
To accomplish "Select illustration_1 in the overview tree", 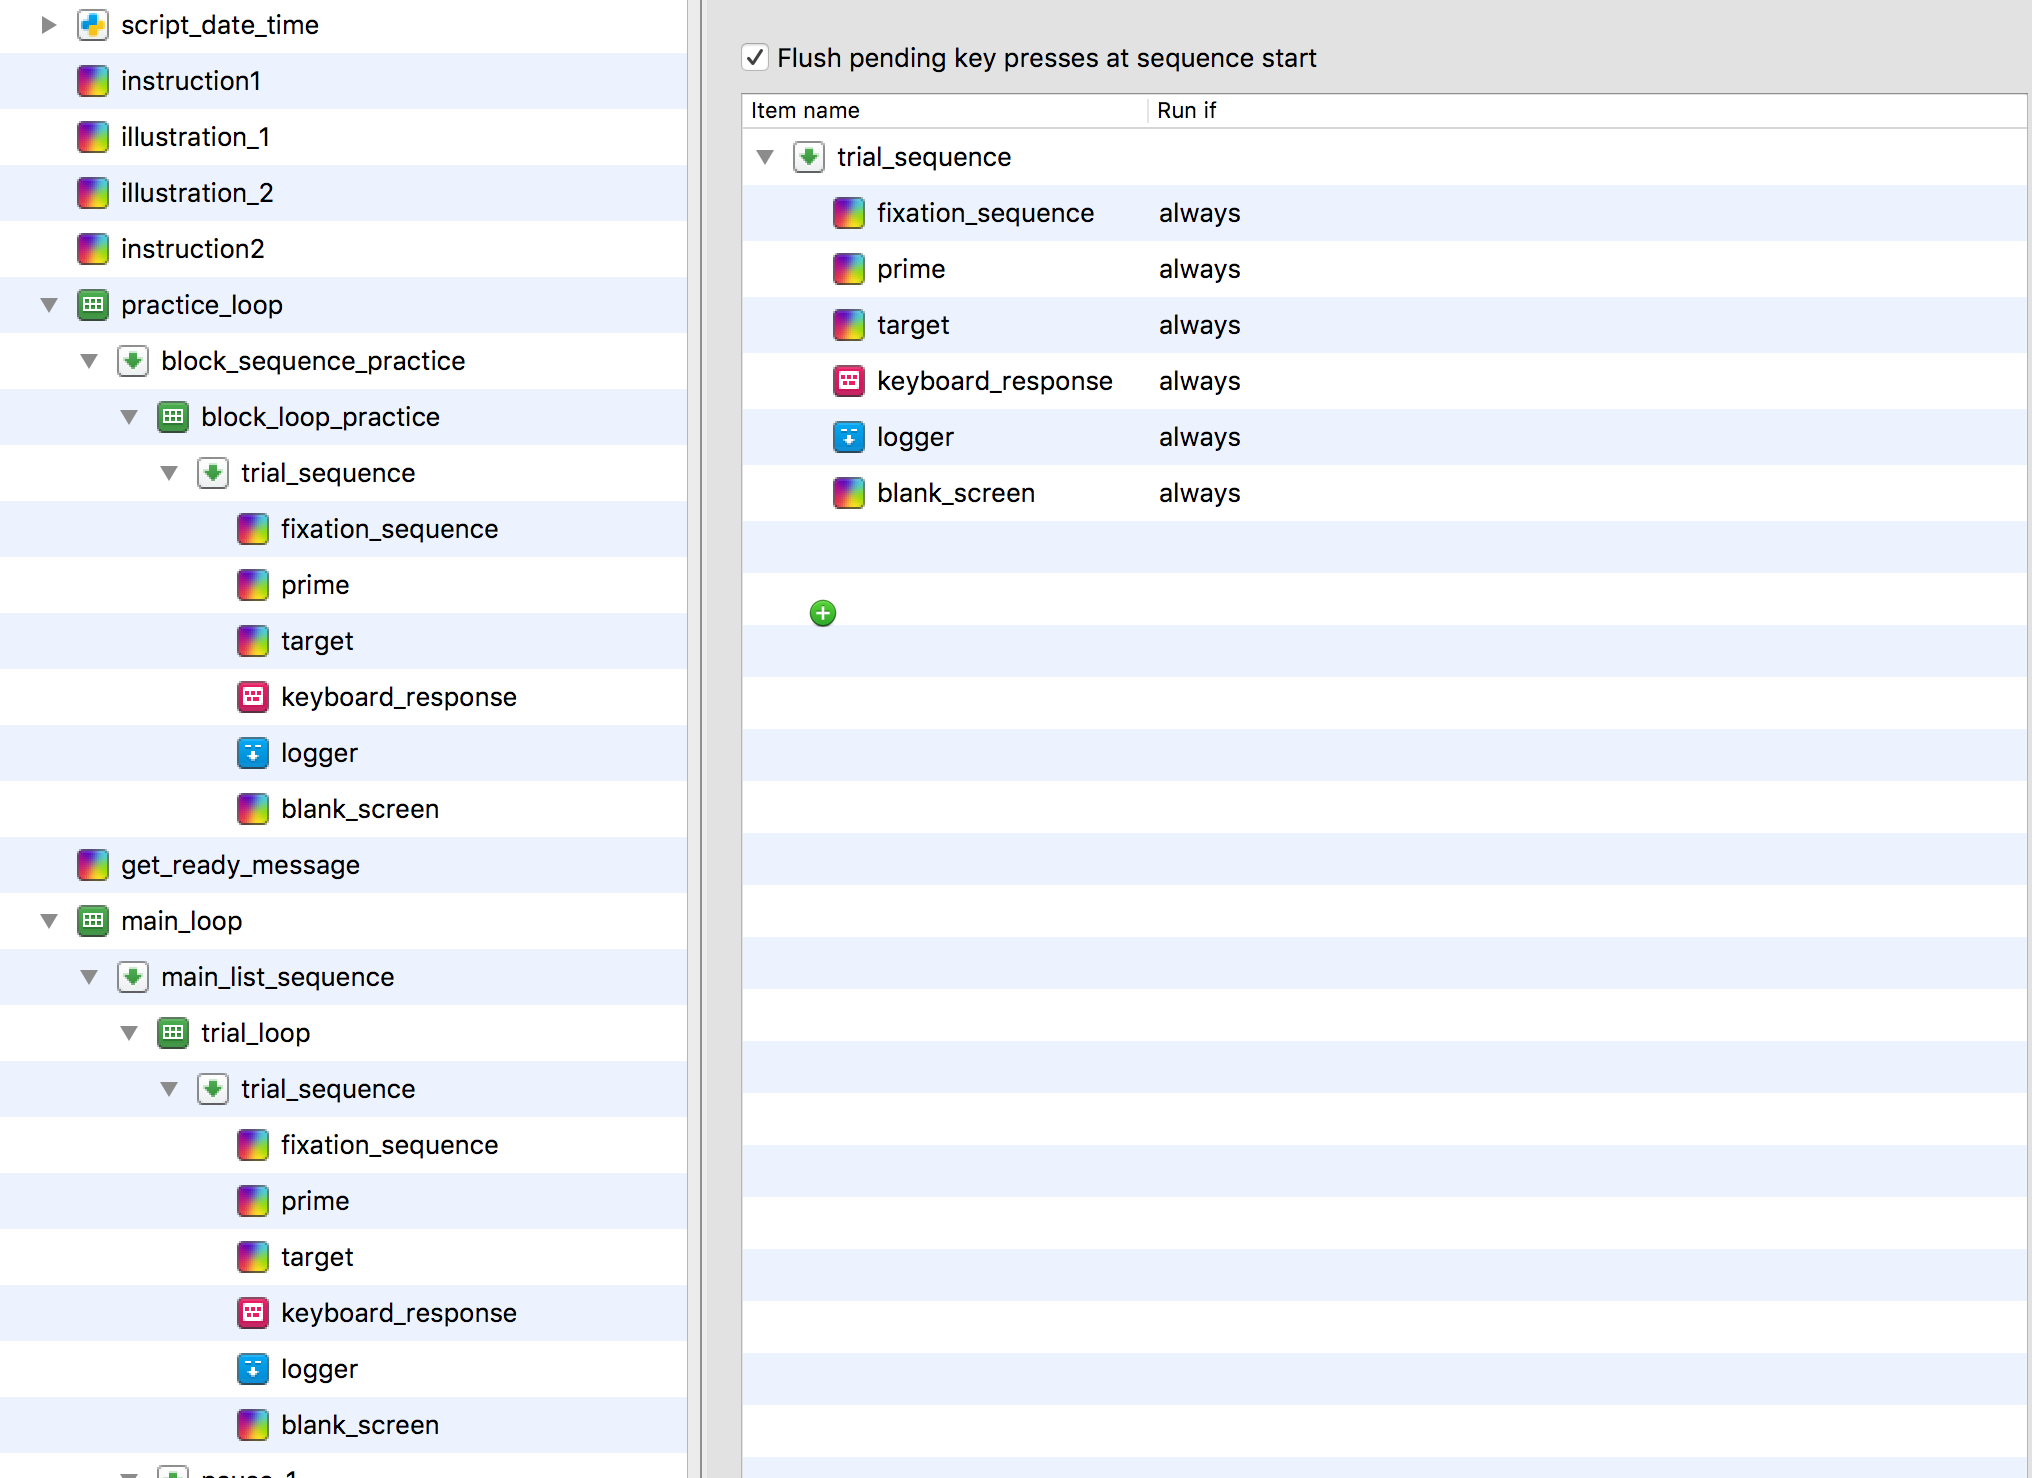I will pyautogui.click(x=195, y=137).
